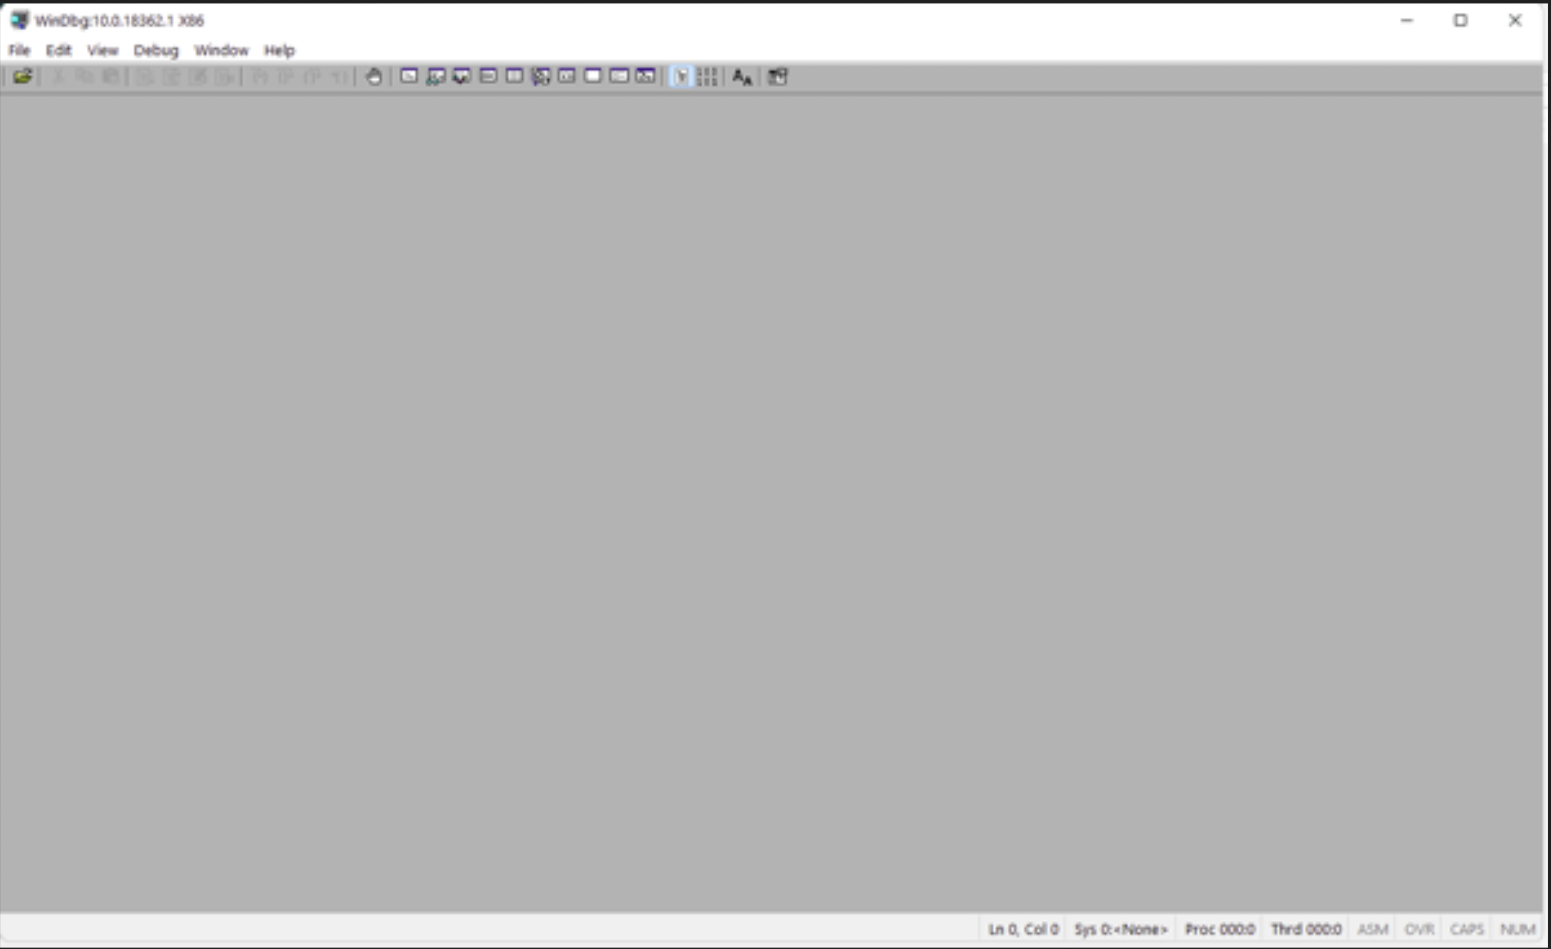Open the Debug menu

[156, 50]
